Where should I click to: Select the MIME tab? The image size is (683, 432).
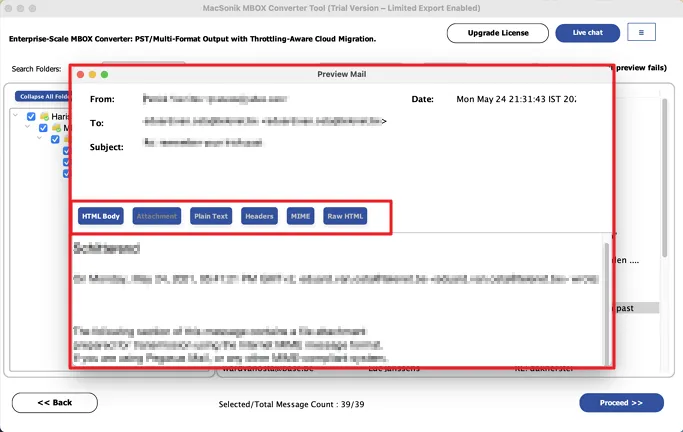click(x=300, y=216)
